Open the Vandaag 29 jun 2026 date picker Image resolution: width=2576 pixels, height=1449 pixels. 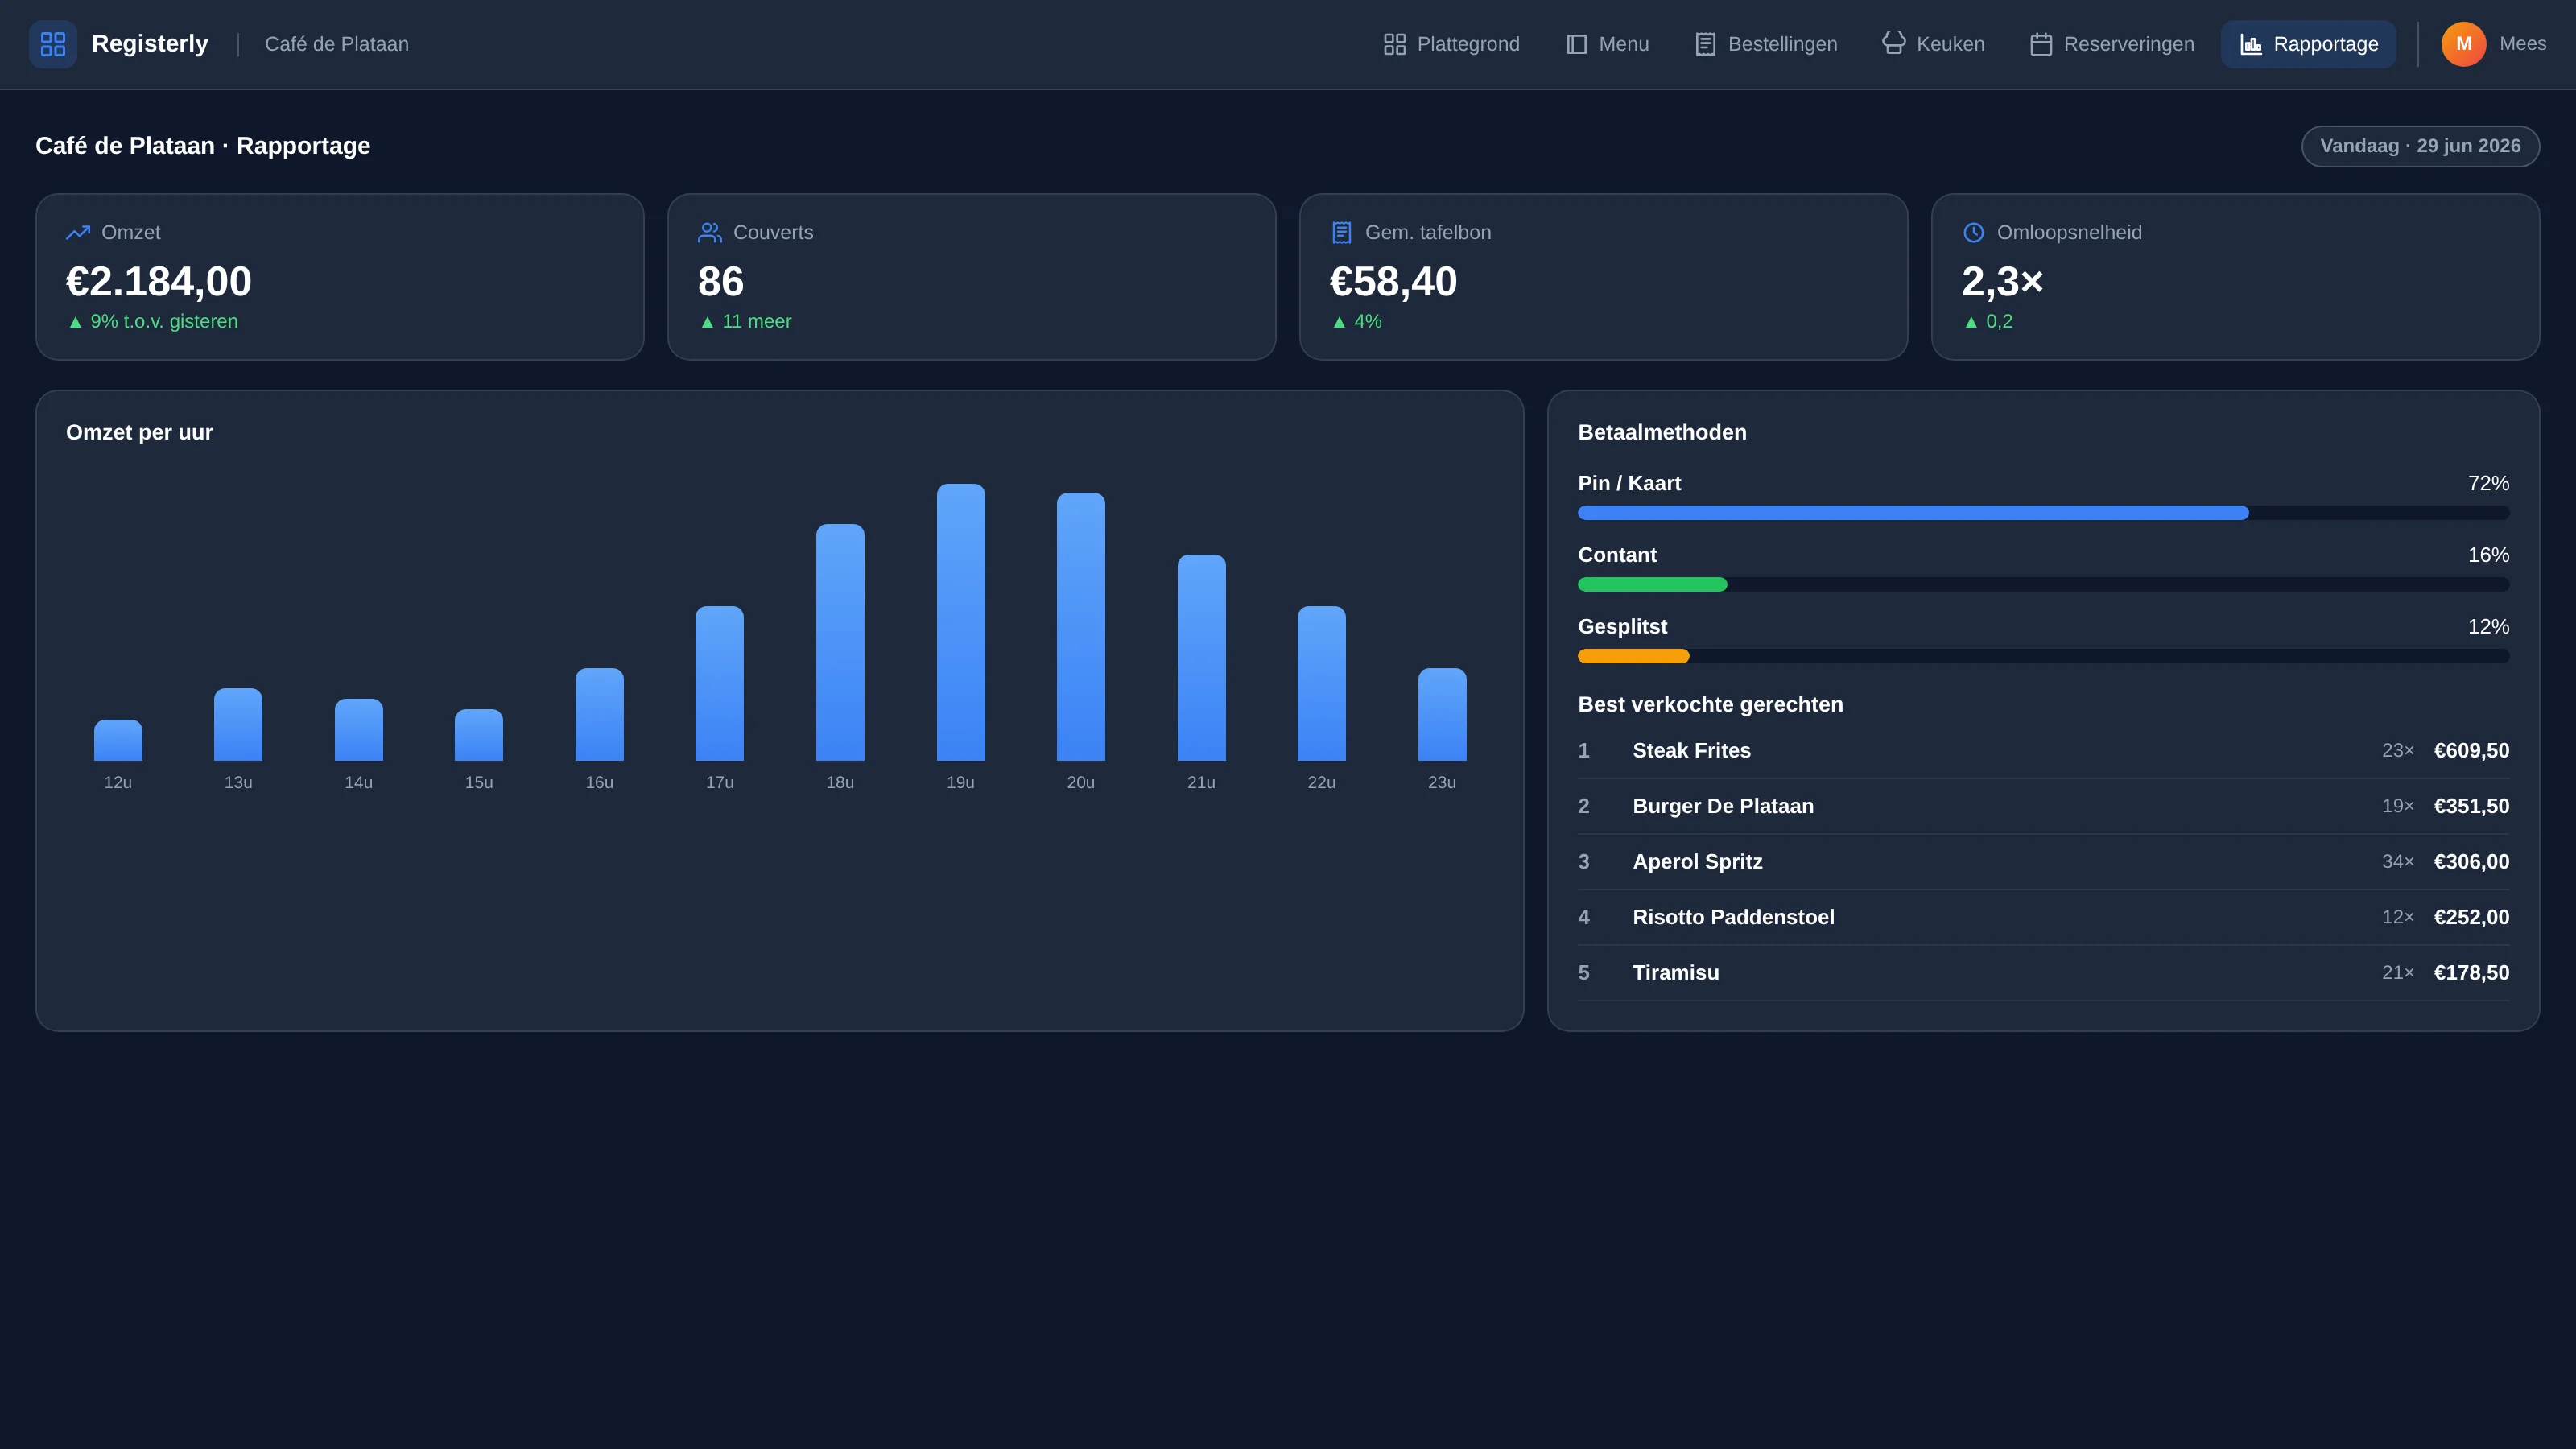[2420, 146]
